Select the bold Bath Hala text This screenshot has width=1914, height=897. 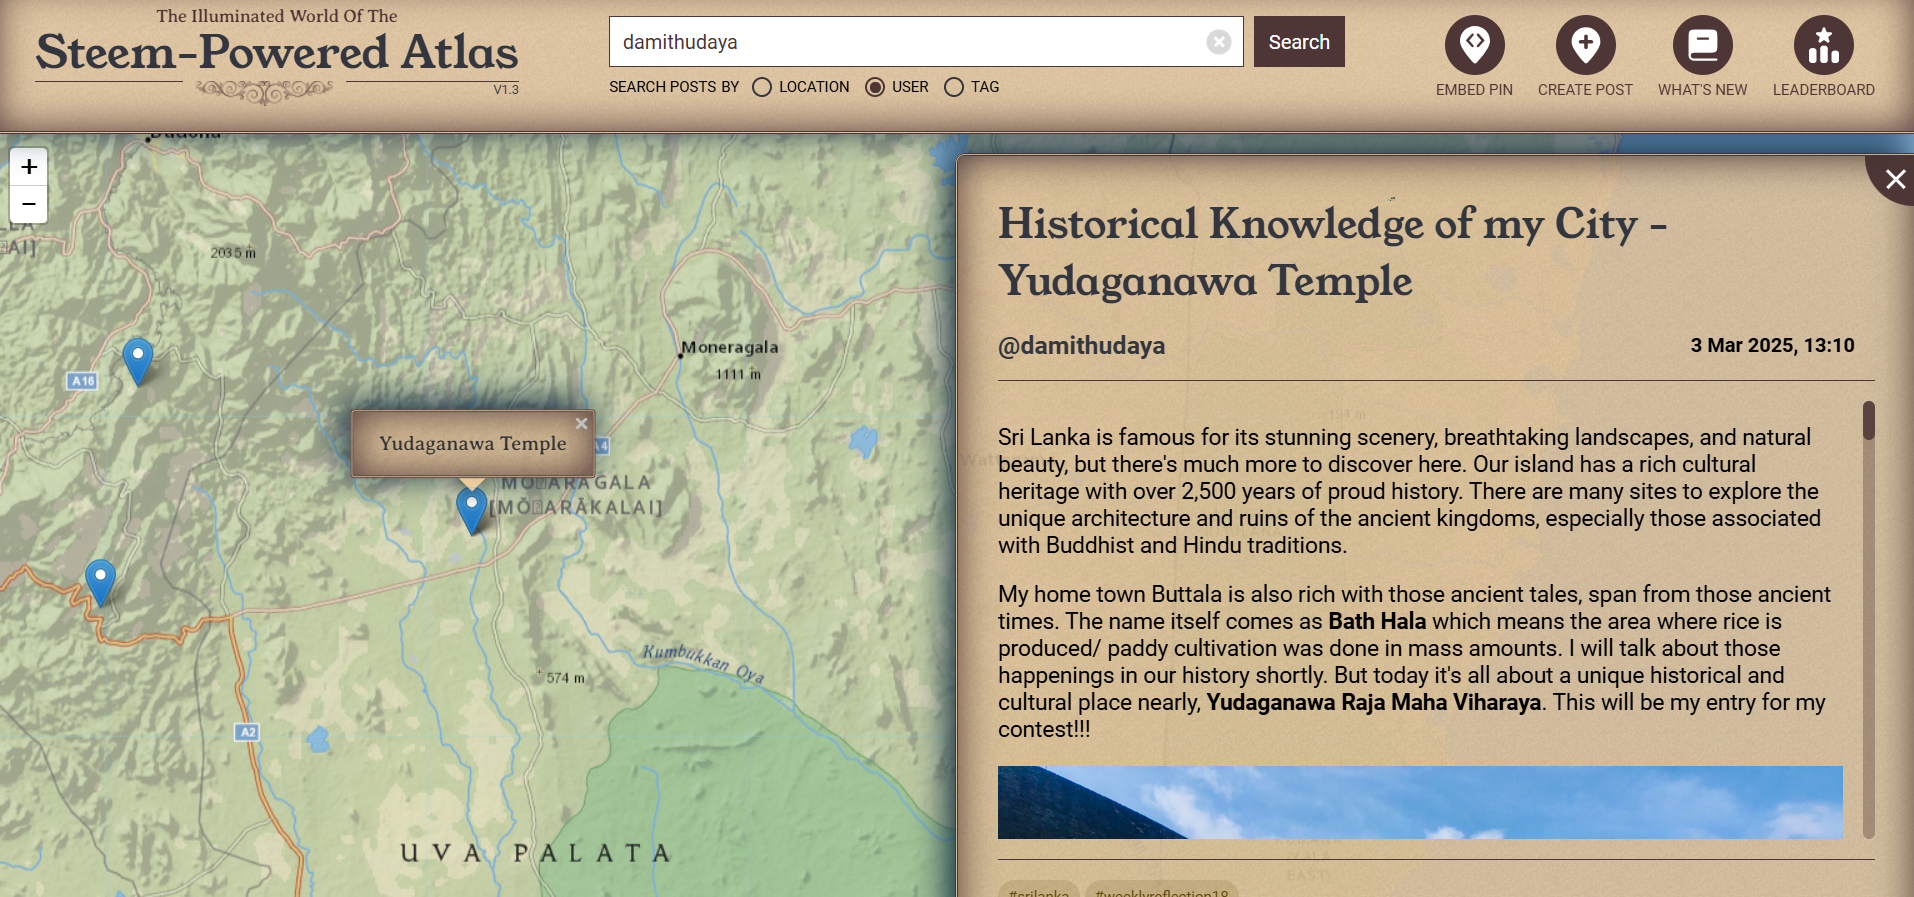click(1377, 621)
